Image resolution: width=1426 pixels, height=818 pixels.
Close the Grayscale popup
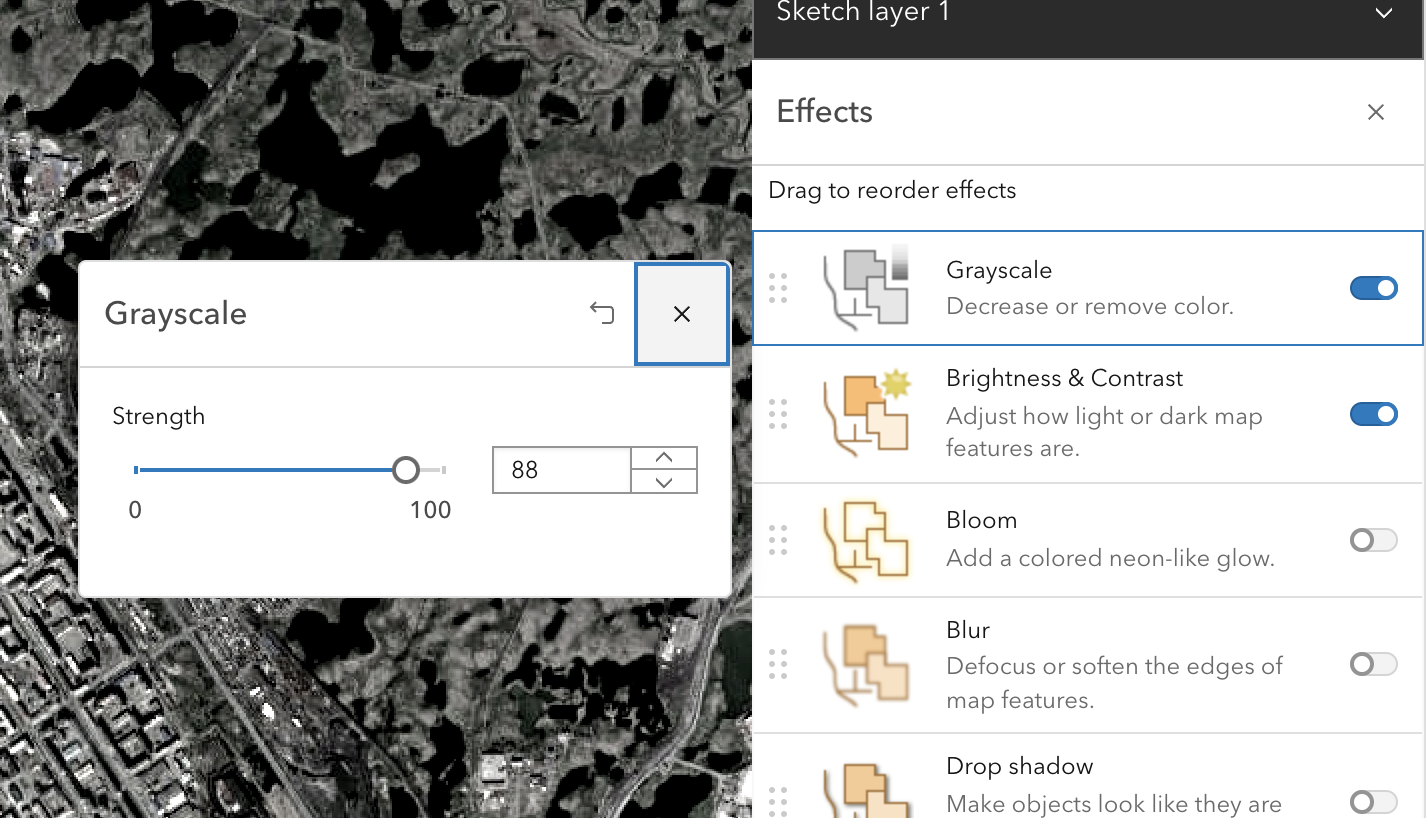682,314
